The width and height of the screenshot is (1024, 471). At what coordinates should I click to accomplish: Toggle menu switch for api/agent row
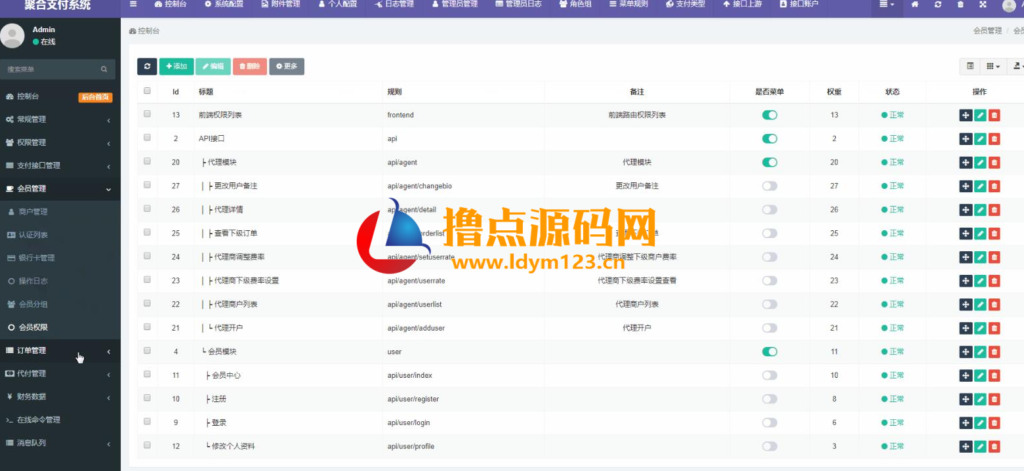click(769, 162)
